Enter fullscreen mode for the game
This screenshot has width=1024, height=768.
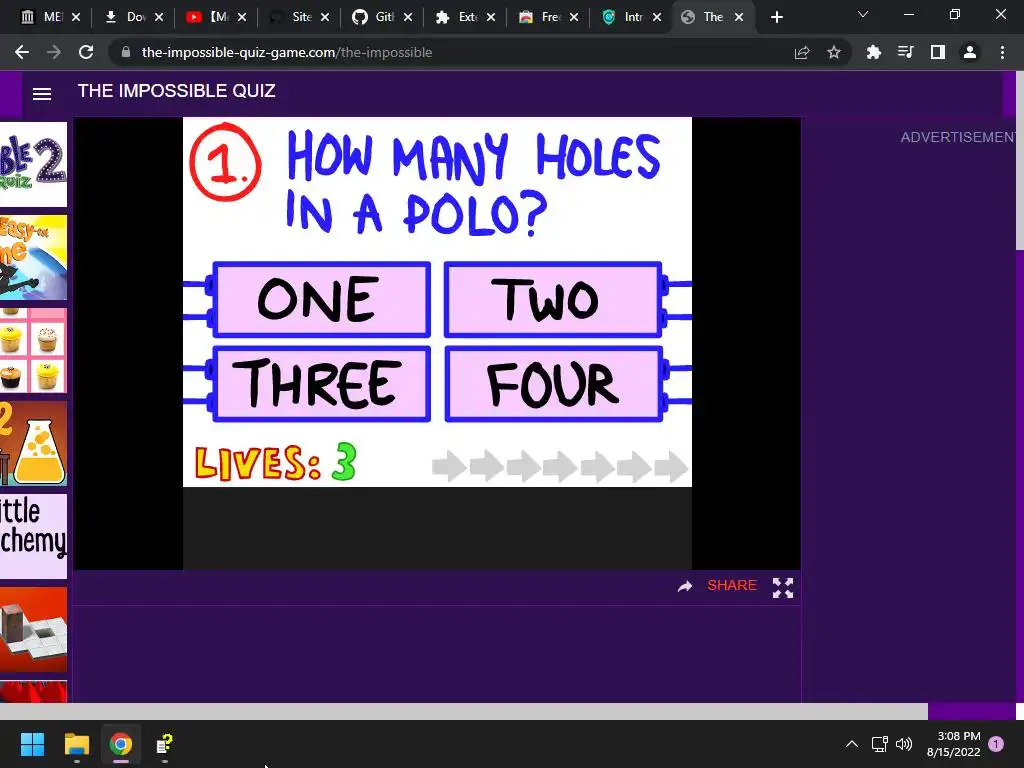[783, 588]
